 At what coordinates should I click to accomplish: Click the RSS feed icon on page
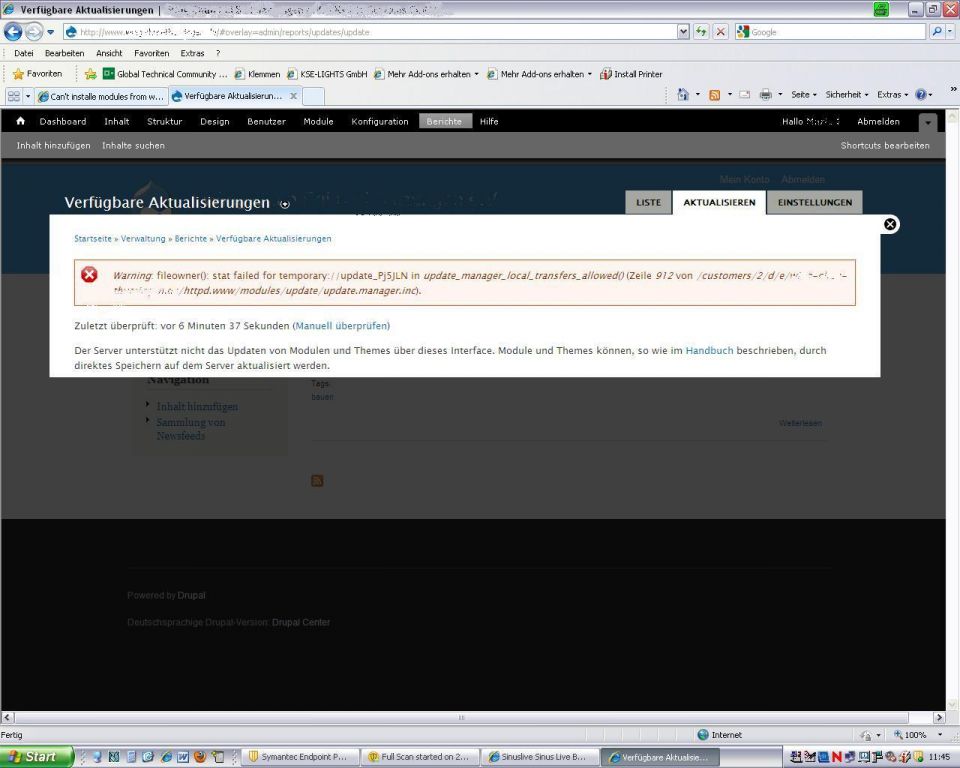tap(317, 481)
